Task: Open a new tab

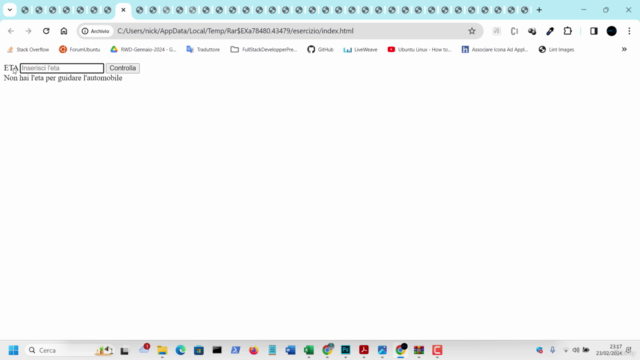Action: coord(539,10)
